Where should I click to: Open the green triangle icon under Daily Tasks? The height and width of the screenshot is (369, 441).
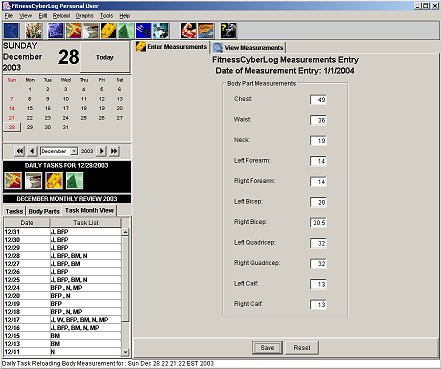75,180
